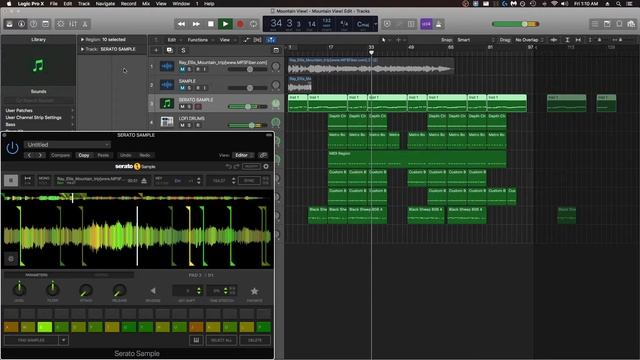Adjust the SERATO SAMPLE track volume slider

[247, 107]
